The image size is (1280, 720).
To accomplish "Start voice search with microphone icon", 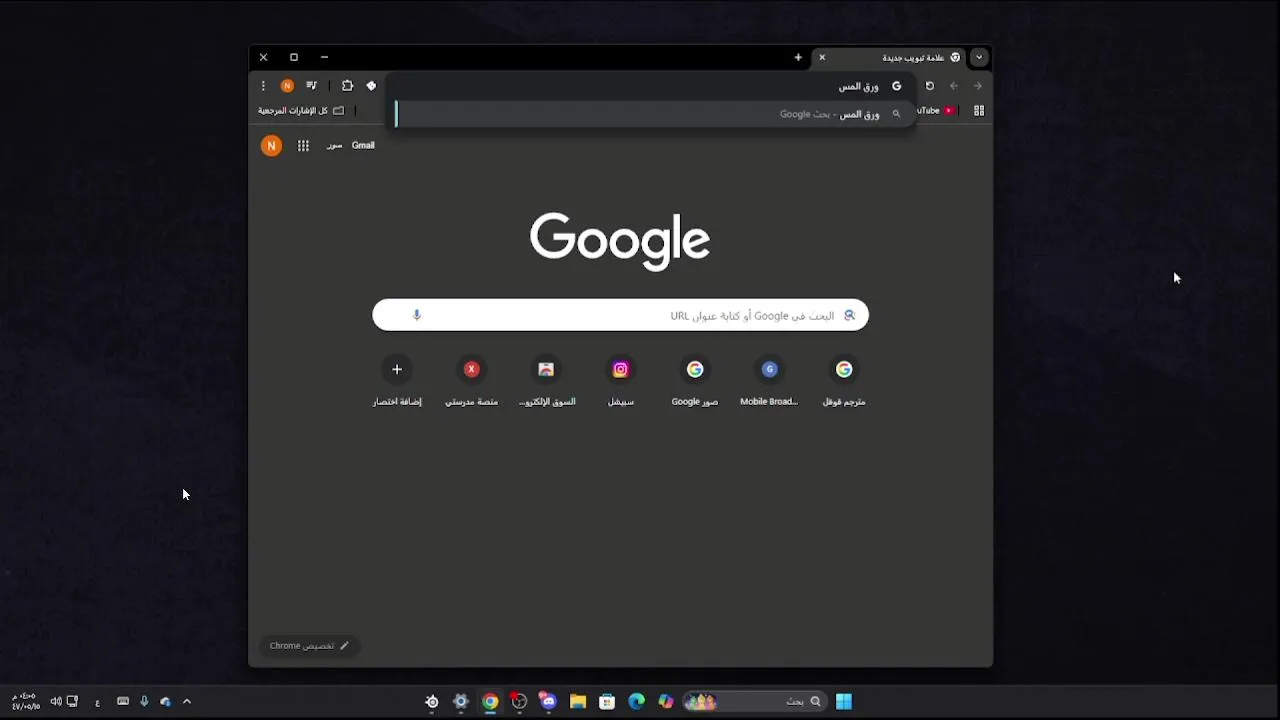I will [x=417, y=315].
